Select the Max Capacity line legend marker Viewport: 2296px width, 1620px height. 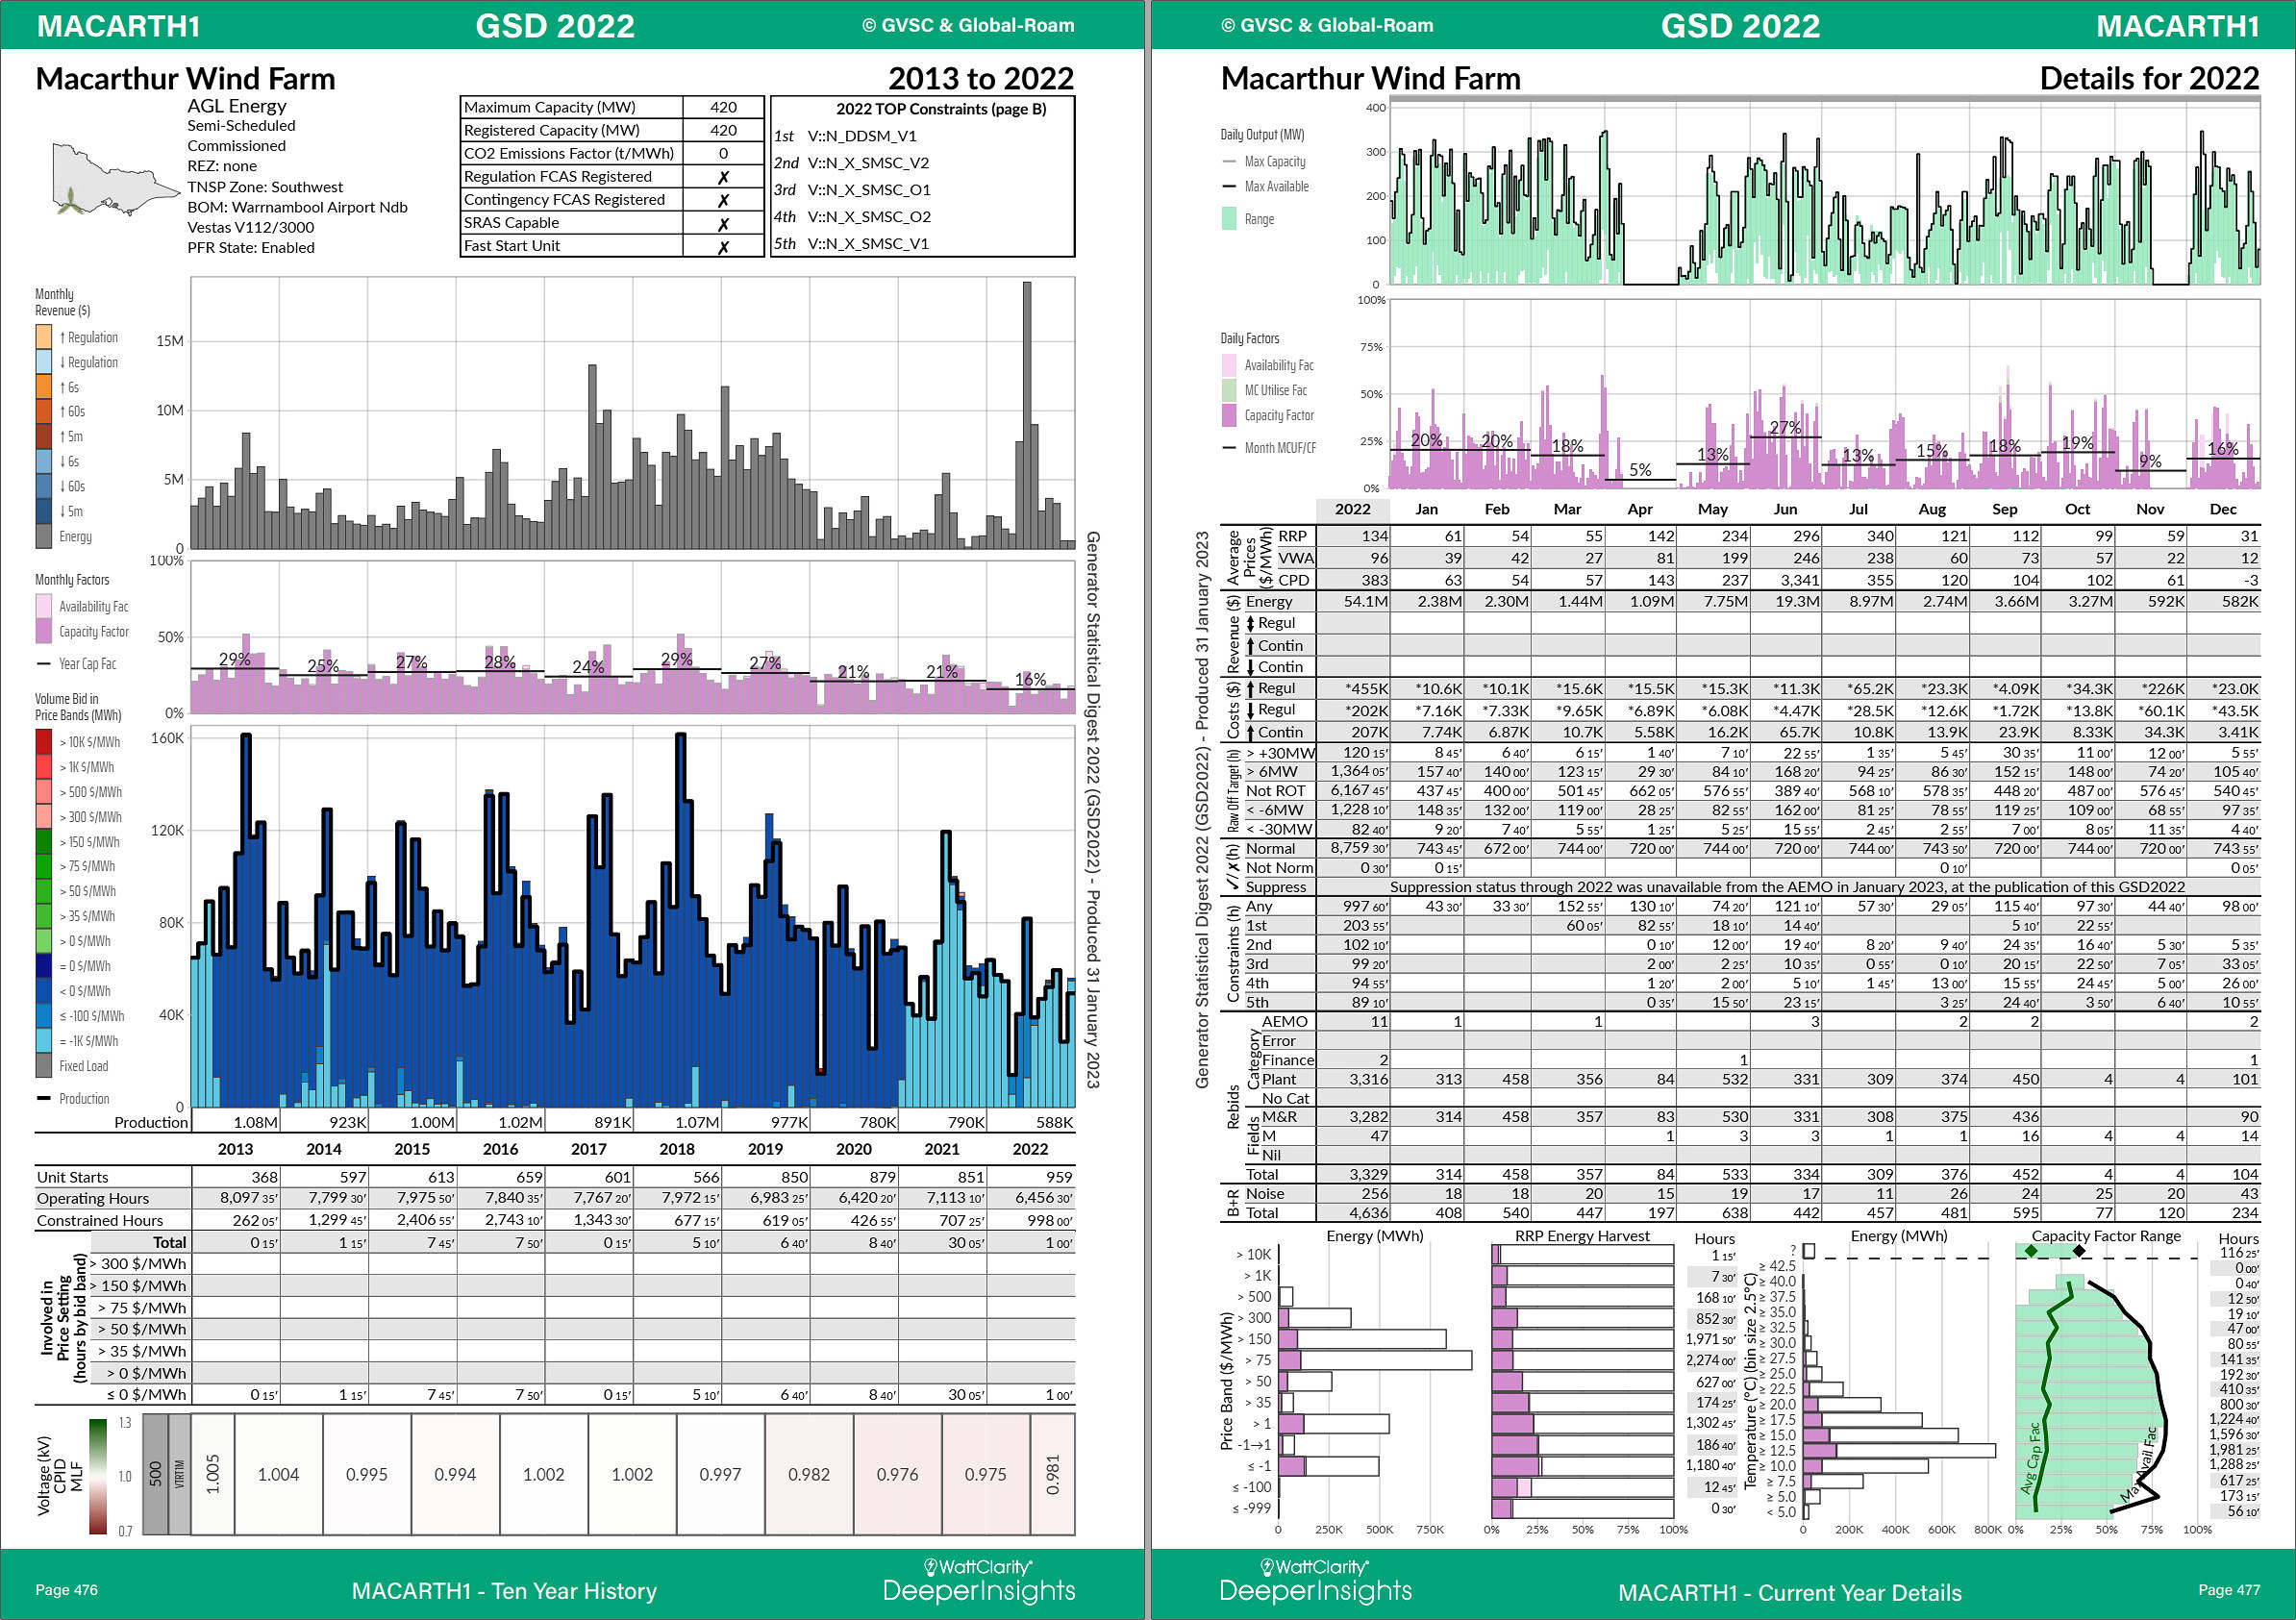point(1229,161)
